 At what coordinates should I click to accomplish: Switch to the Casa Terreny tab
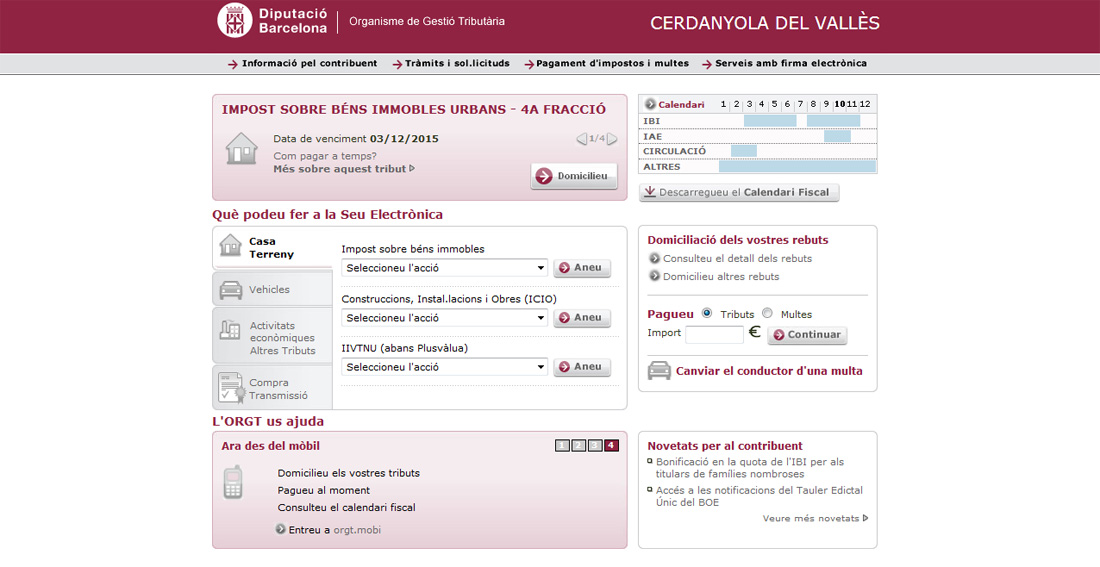coord(272,248)
